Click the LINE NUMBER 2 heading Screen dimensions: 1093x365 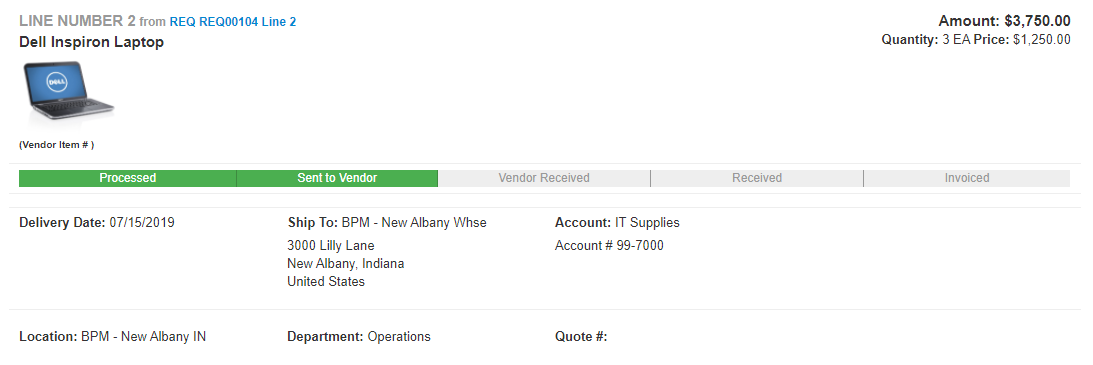point(77,22)
